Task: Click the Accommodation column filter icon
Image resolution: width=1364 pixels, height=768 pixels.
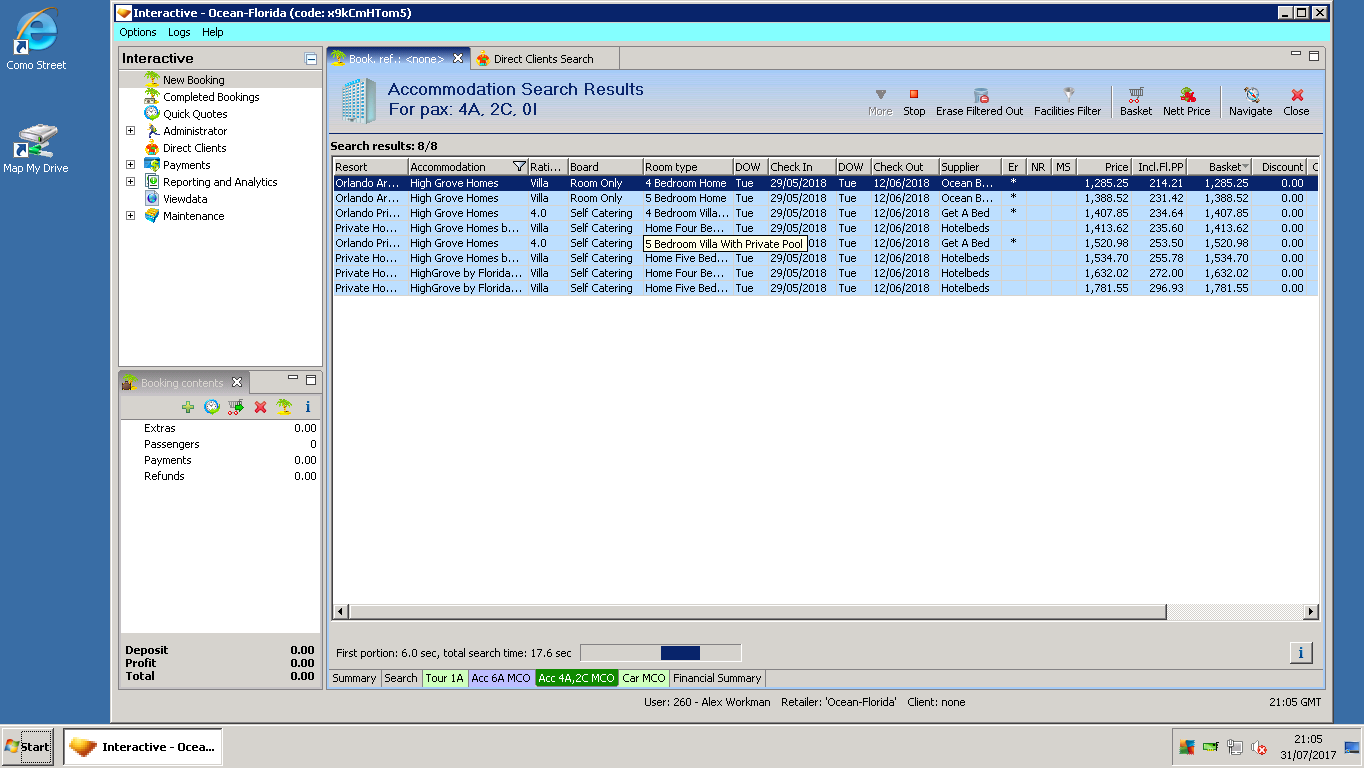Action: (x=519, y=167)
